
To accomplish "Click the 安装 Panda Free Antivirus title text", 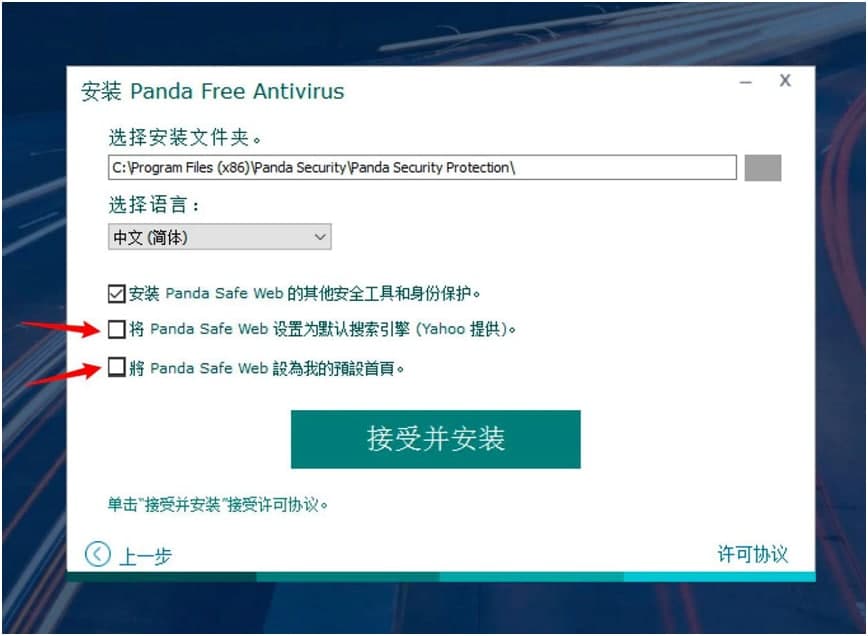I will [211, 91].
